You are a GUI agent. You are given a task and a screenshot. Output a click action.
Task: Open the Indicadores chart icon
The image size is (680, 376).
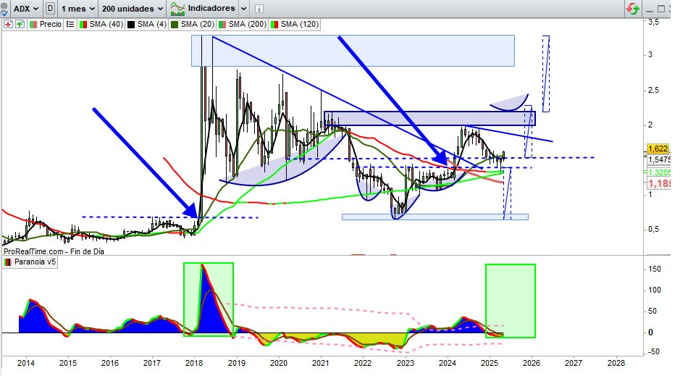tap(178, 8)
